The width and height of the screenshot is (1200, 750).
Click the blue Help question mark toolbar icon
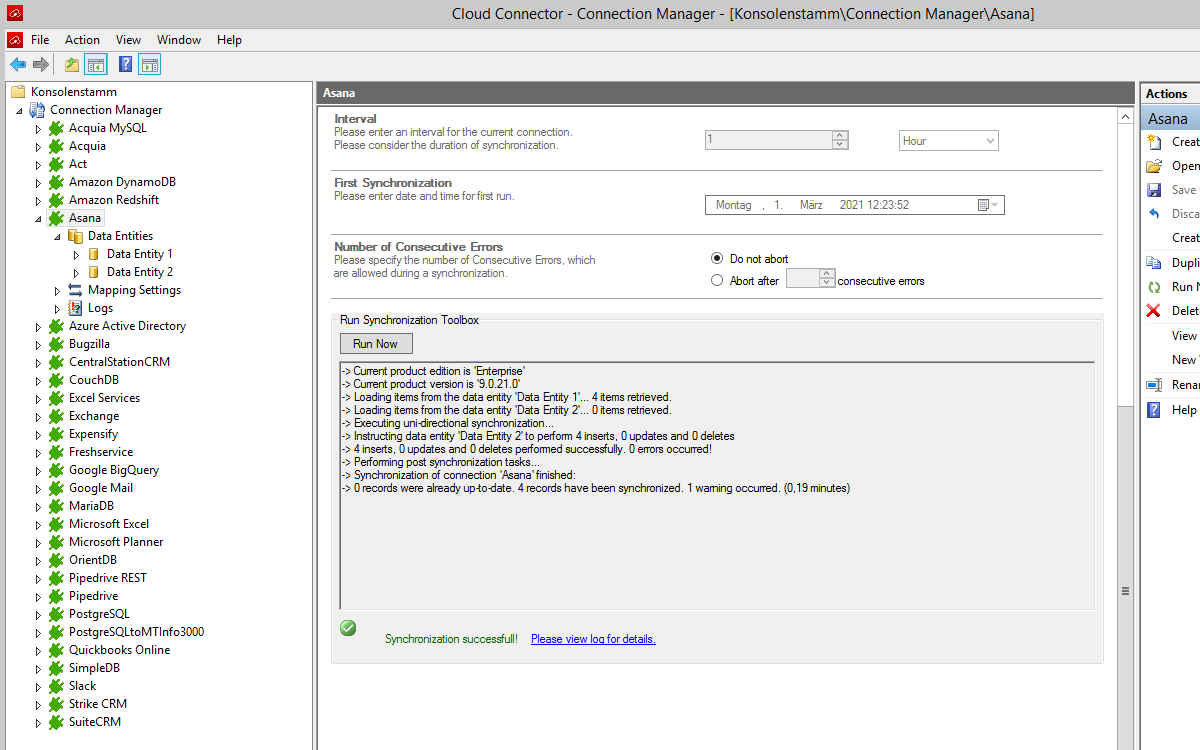[125, 65]
